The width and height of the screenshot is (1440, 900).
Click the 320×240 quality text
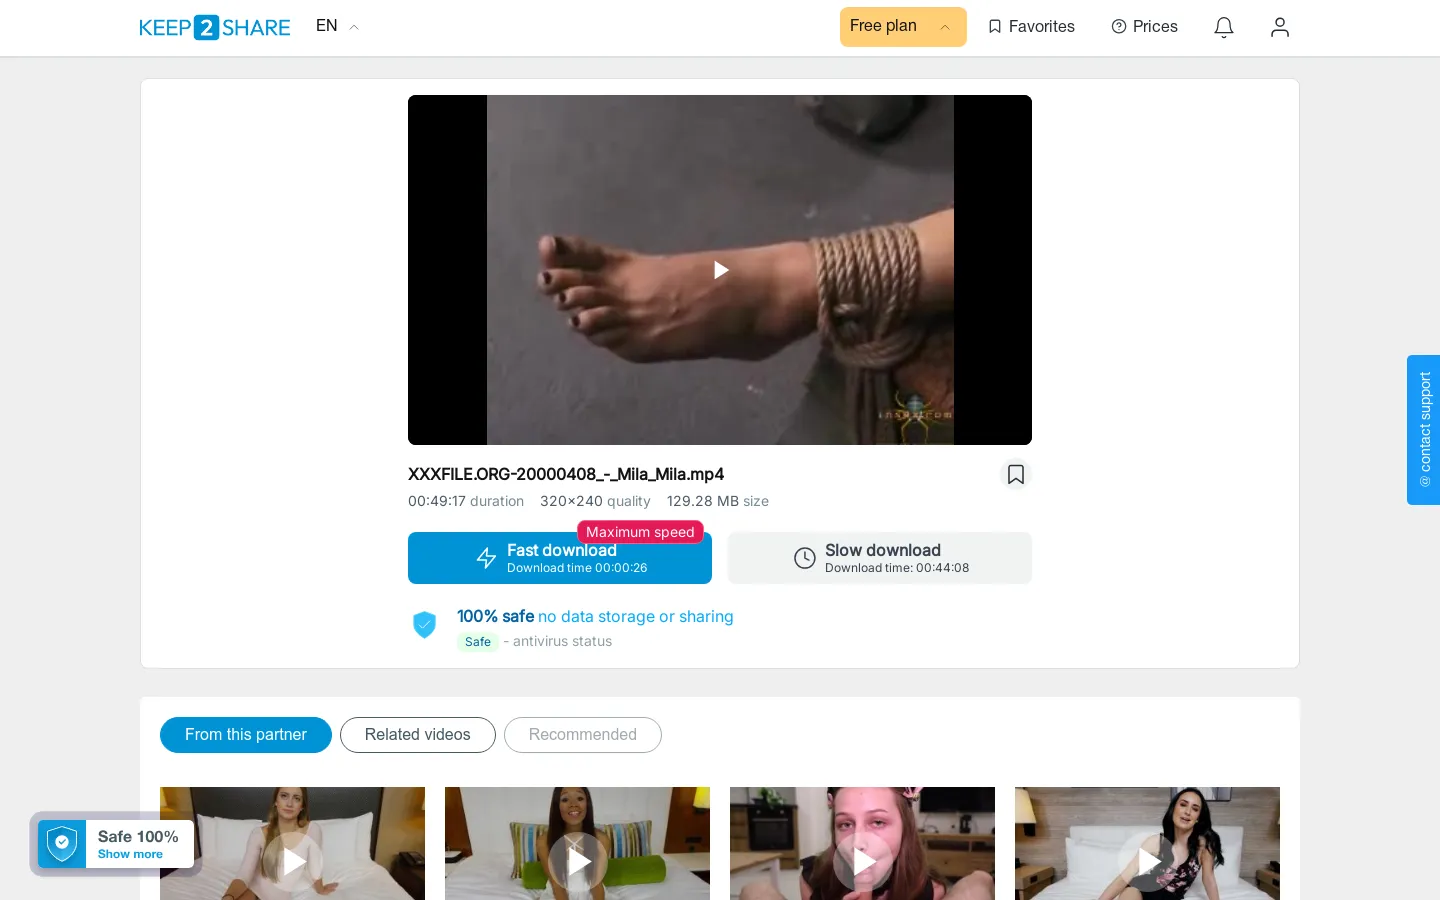click(595, 501)
